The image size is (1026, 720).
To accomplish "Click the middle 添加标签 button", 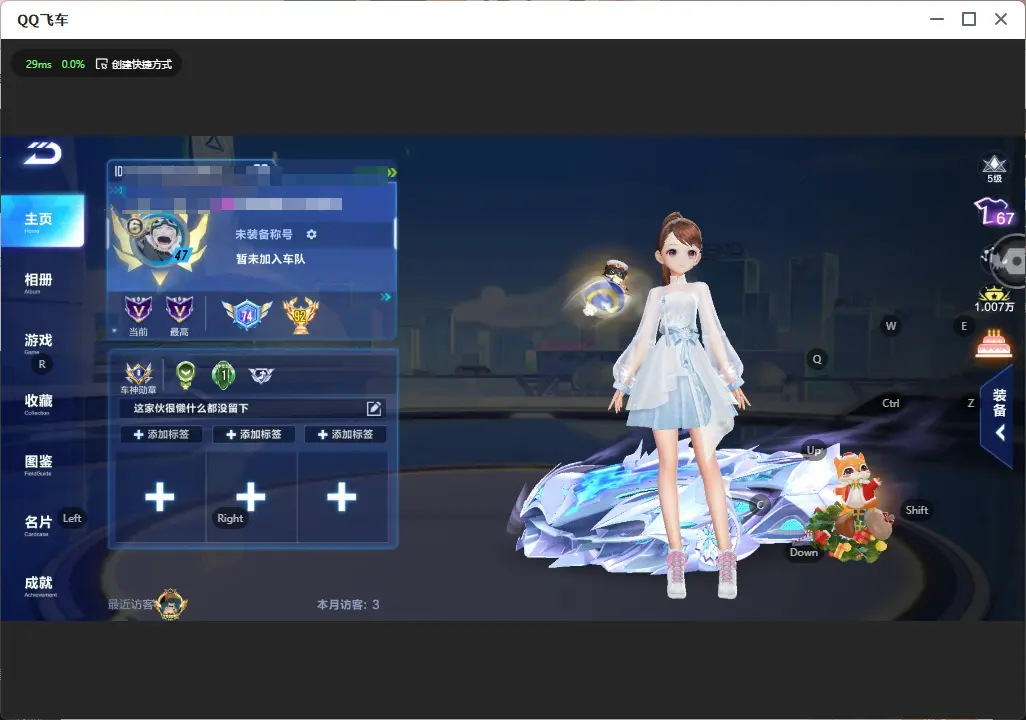I will [x=253, y=434].
